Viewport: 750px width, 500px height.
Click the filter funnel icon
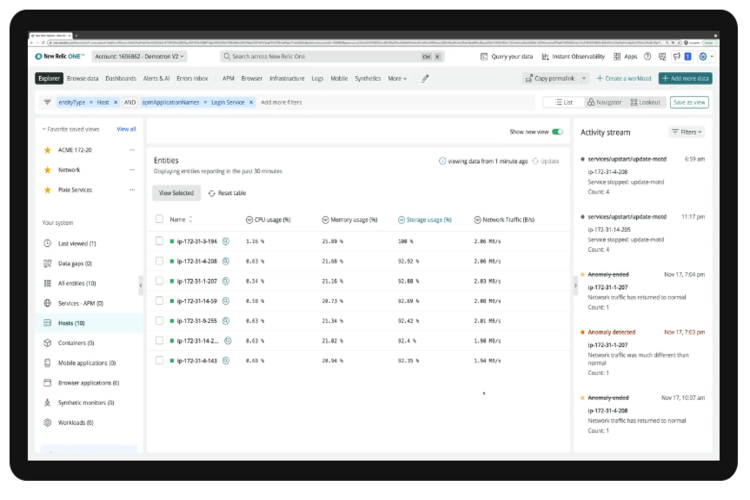pyautogui.click(x=47, y=102)
